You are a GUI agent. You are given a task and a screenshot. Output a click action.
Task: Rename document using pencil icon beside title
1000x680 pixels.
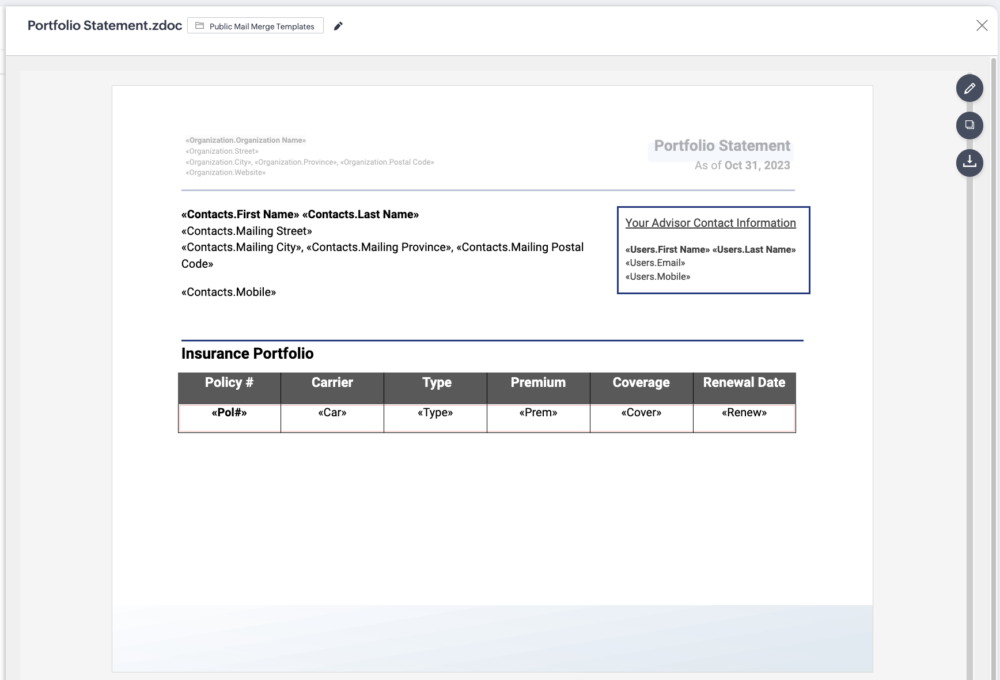(338, 26)
